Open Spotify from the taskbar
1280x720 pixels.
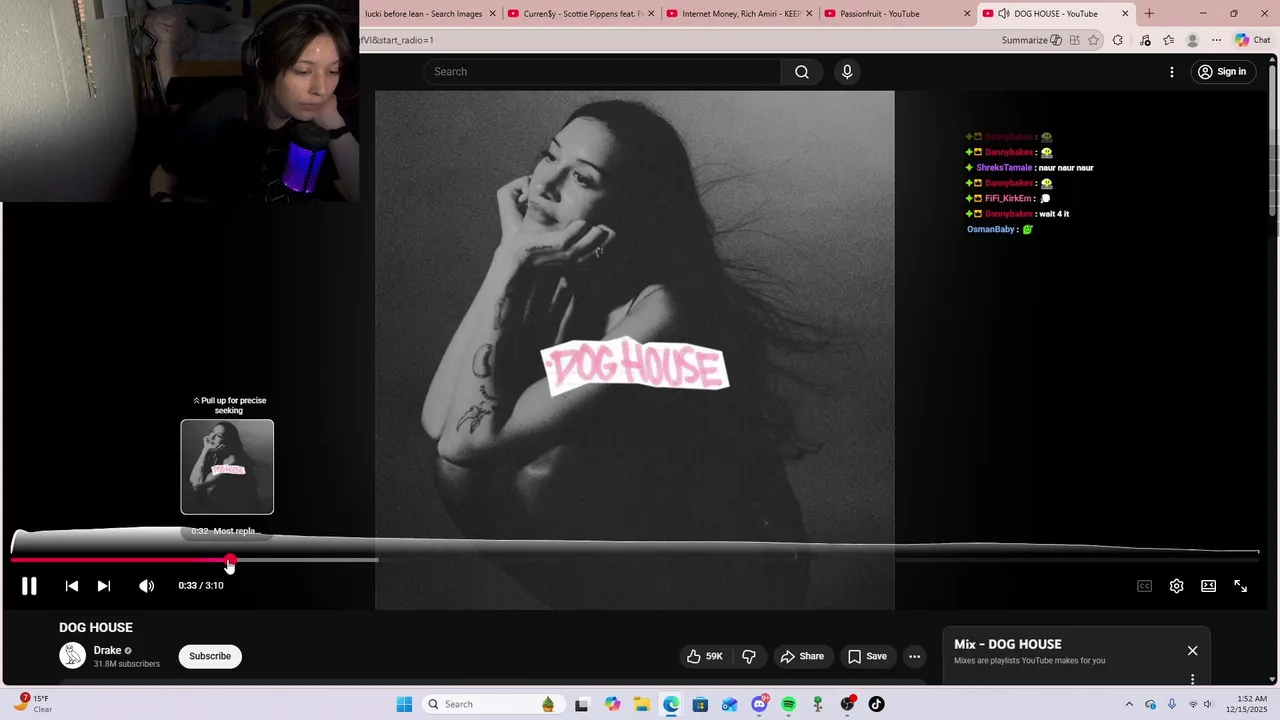[788, 704]
